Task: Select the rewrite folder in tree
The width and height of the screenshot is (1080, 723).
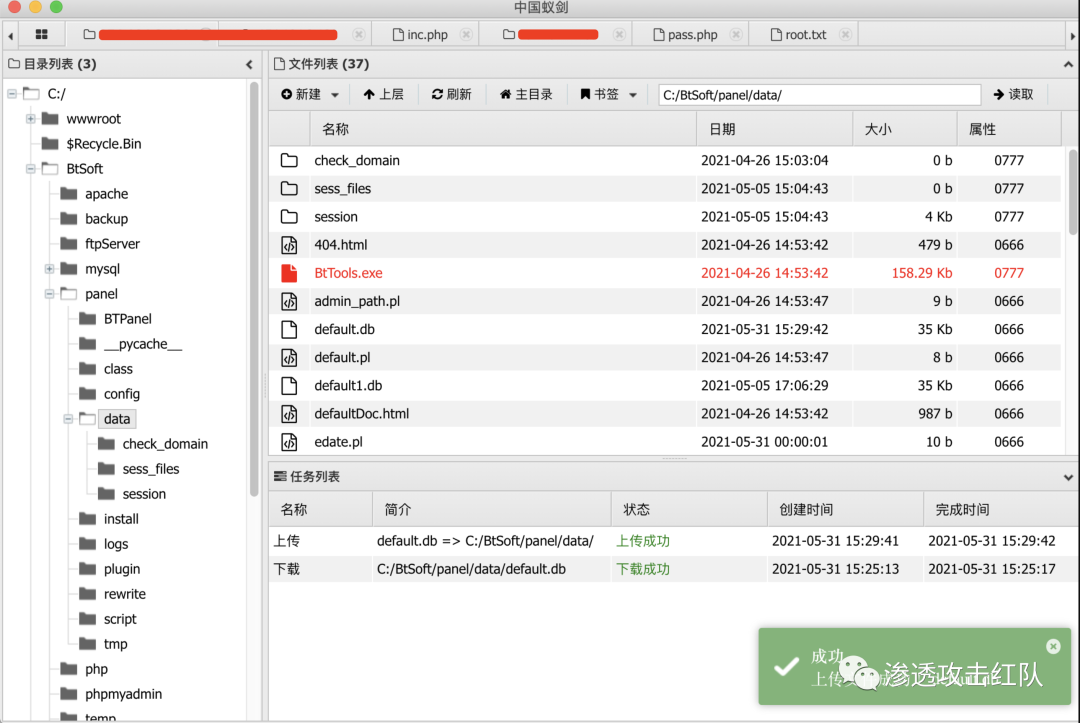Action: [124, 594]
